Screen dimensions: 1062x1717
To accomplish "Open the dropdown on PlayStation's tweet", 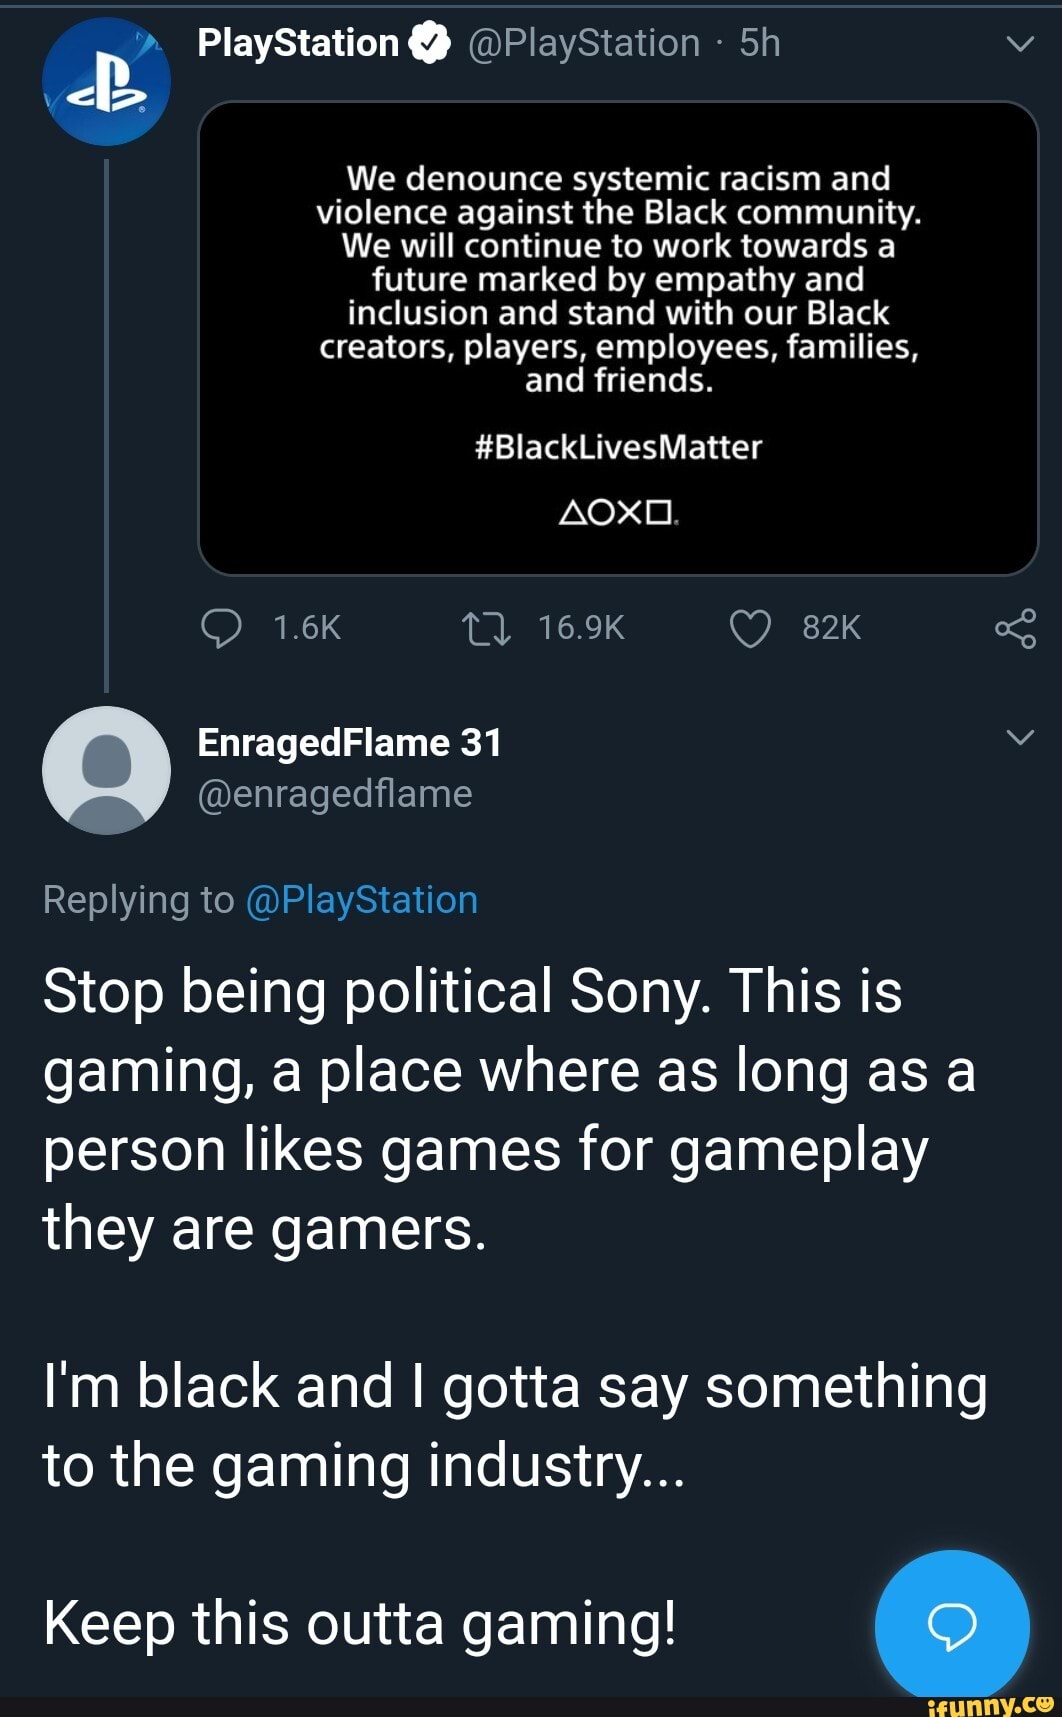I will click(x=1019, y=42).
